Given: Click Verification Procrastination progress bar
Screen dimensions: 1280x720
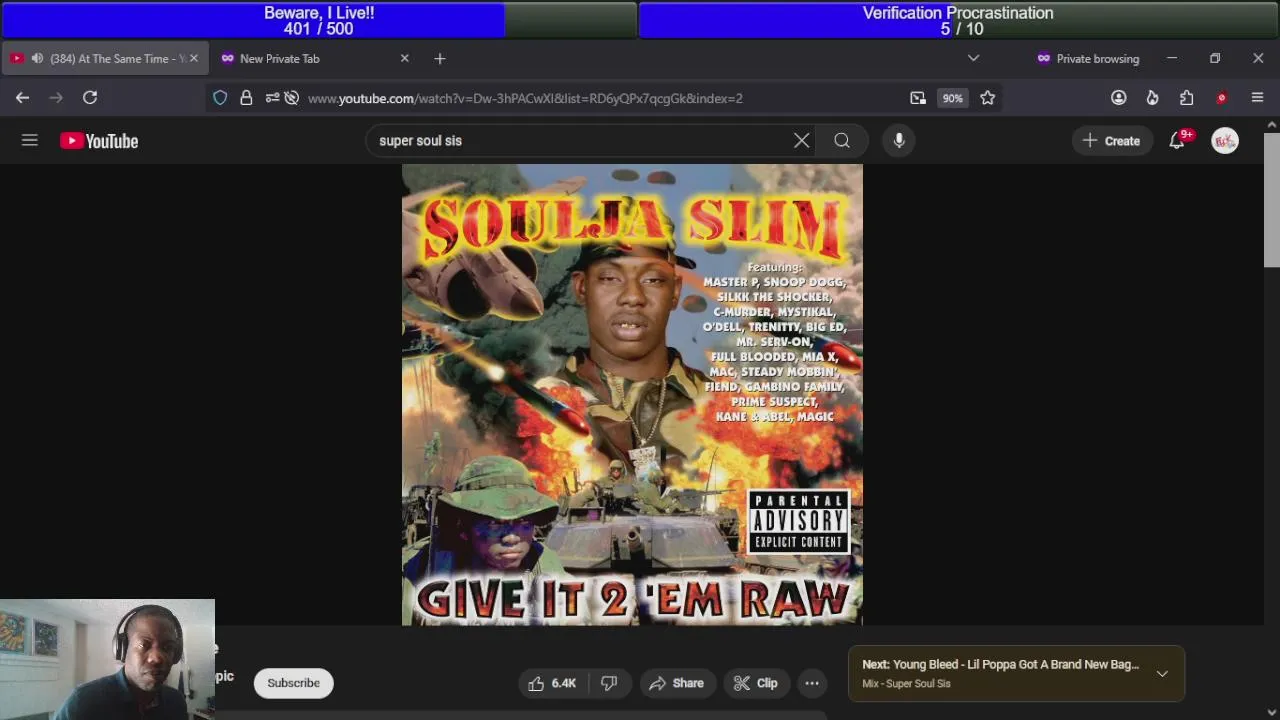Looking at the screenshot, I should click(958, 20).
